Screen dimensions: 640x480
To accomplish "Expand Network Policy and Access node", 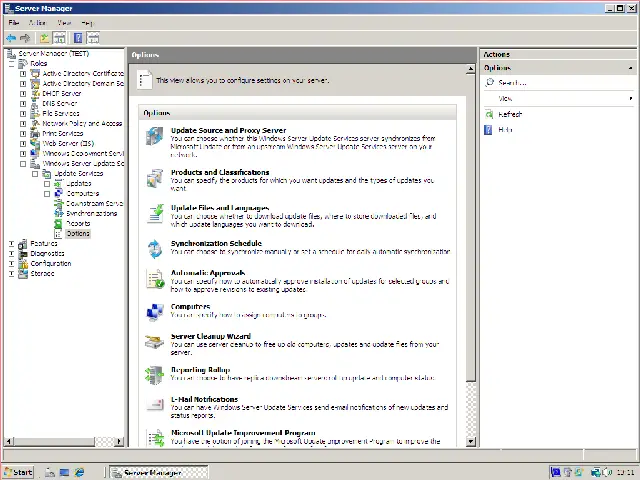I will 23,124.
